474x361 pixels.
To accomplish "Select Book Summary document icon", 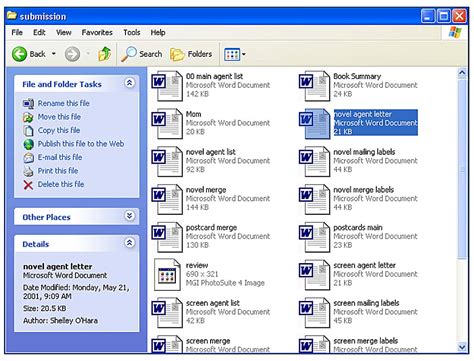I will coord(314,85).
